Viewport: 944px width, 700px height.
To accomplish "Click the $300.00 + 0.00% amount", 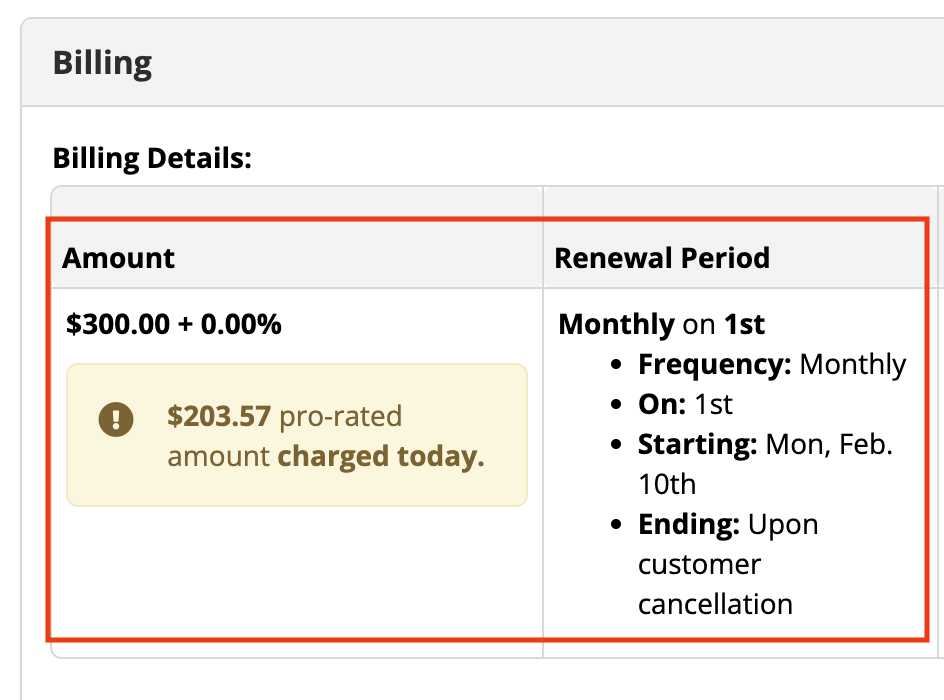I will click(x=173, y=324).
